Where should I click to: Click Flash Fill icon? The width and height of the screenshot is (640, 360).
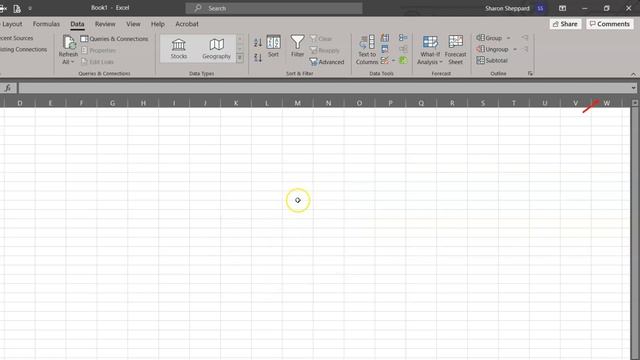point(384,38)
